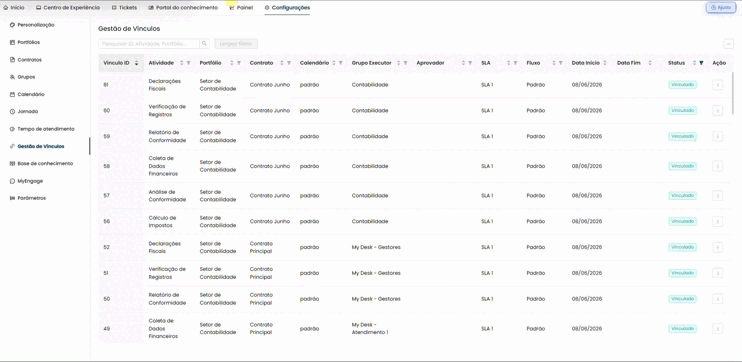
Task: Click 'Análise de Conformidade' activity cell
Action: click(168, 195)
